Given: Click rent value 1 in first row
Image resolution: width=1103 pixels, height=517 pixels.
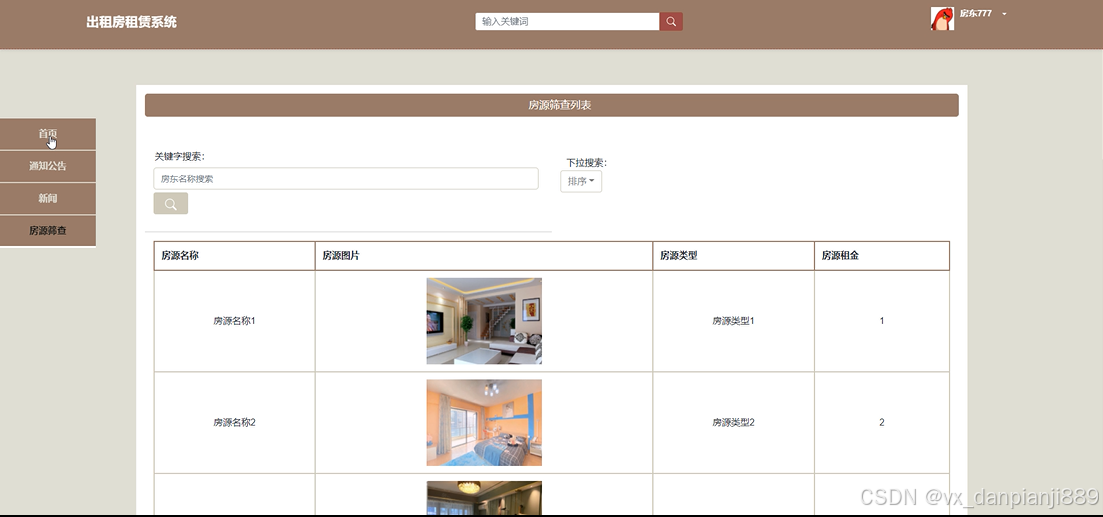Looking at the screenshot, I should 881,321.
